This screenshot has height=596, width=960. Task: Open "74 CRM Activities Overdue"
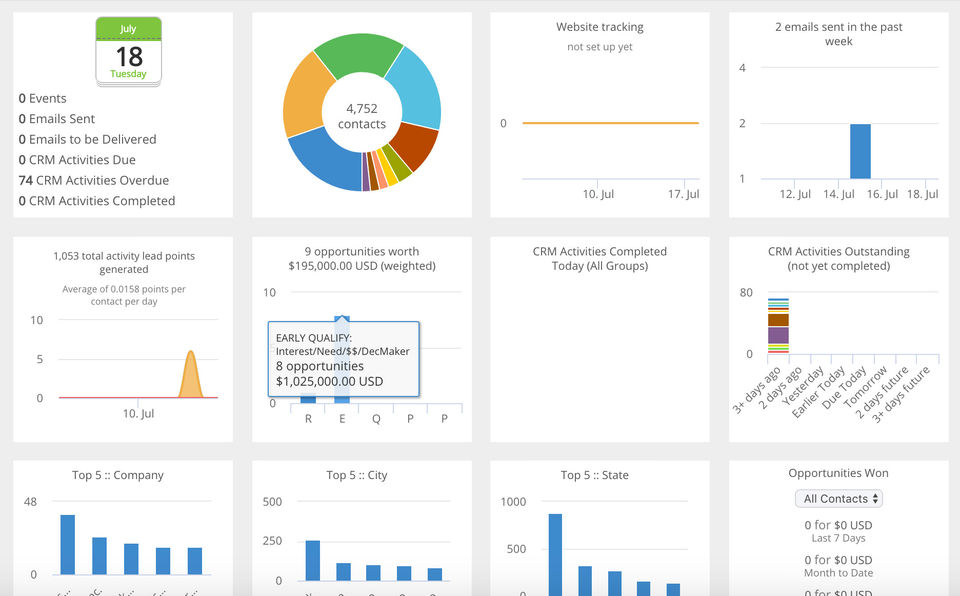click(x=94, y=180)
